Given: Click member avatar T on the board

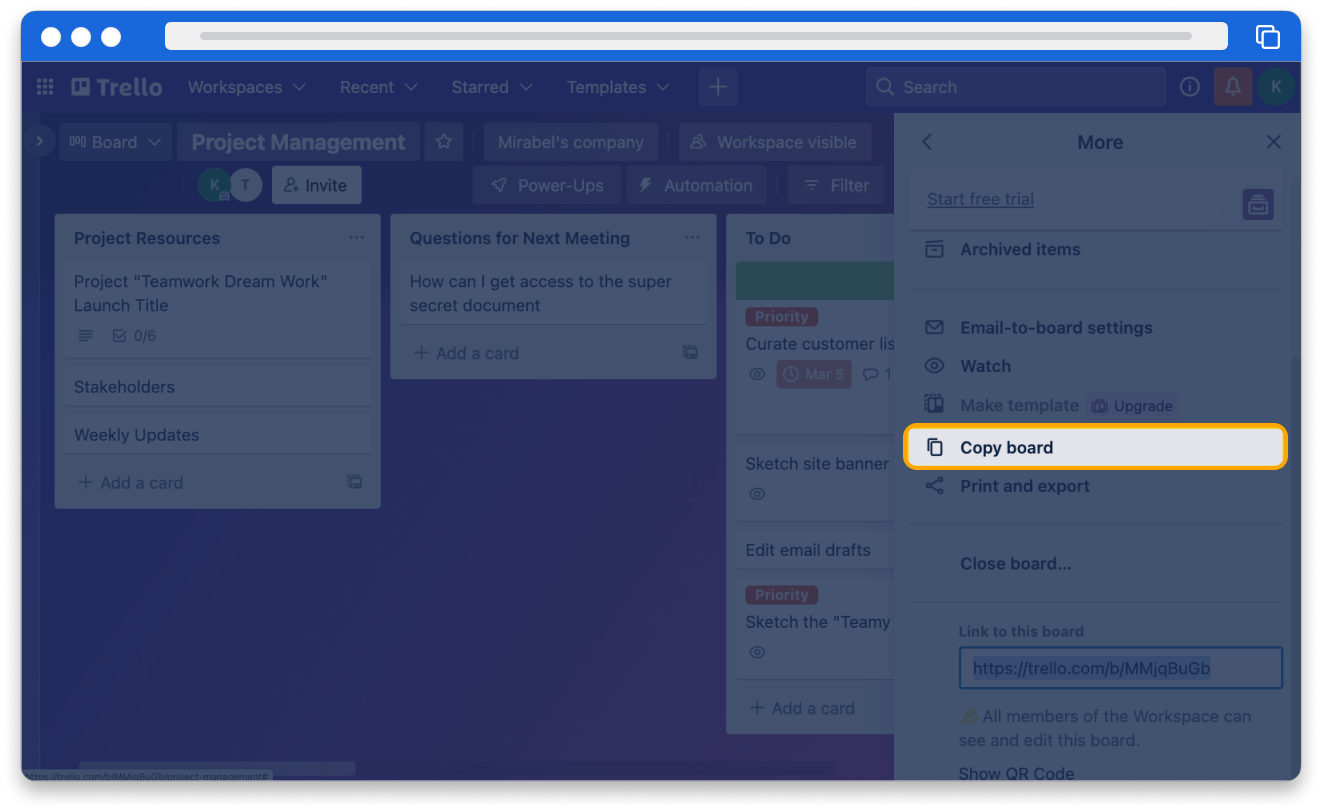Looking at the screenshot, I should [x=246, y=185].
